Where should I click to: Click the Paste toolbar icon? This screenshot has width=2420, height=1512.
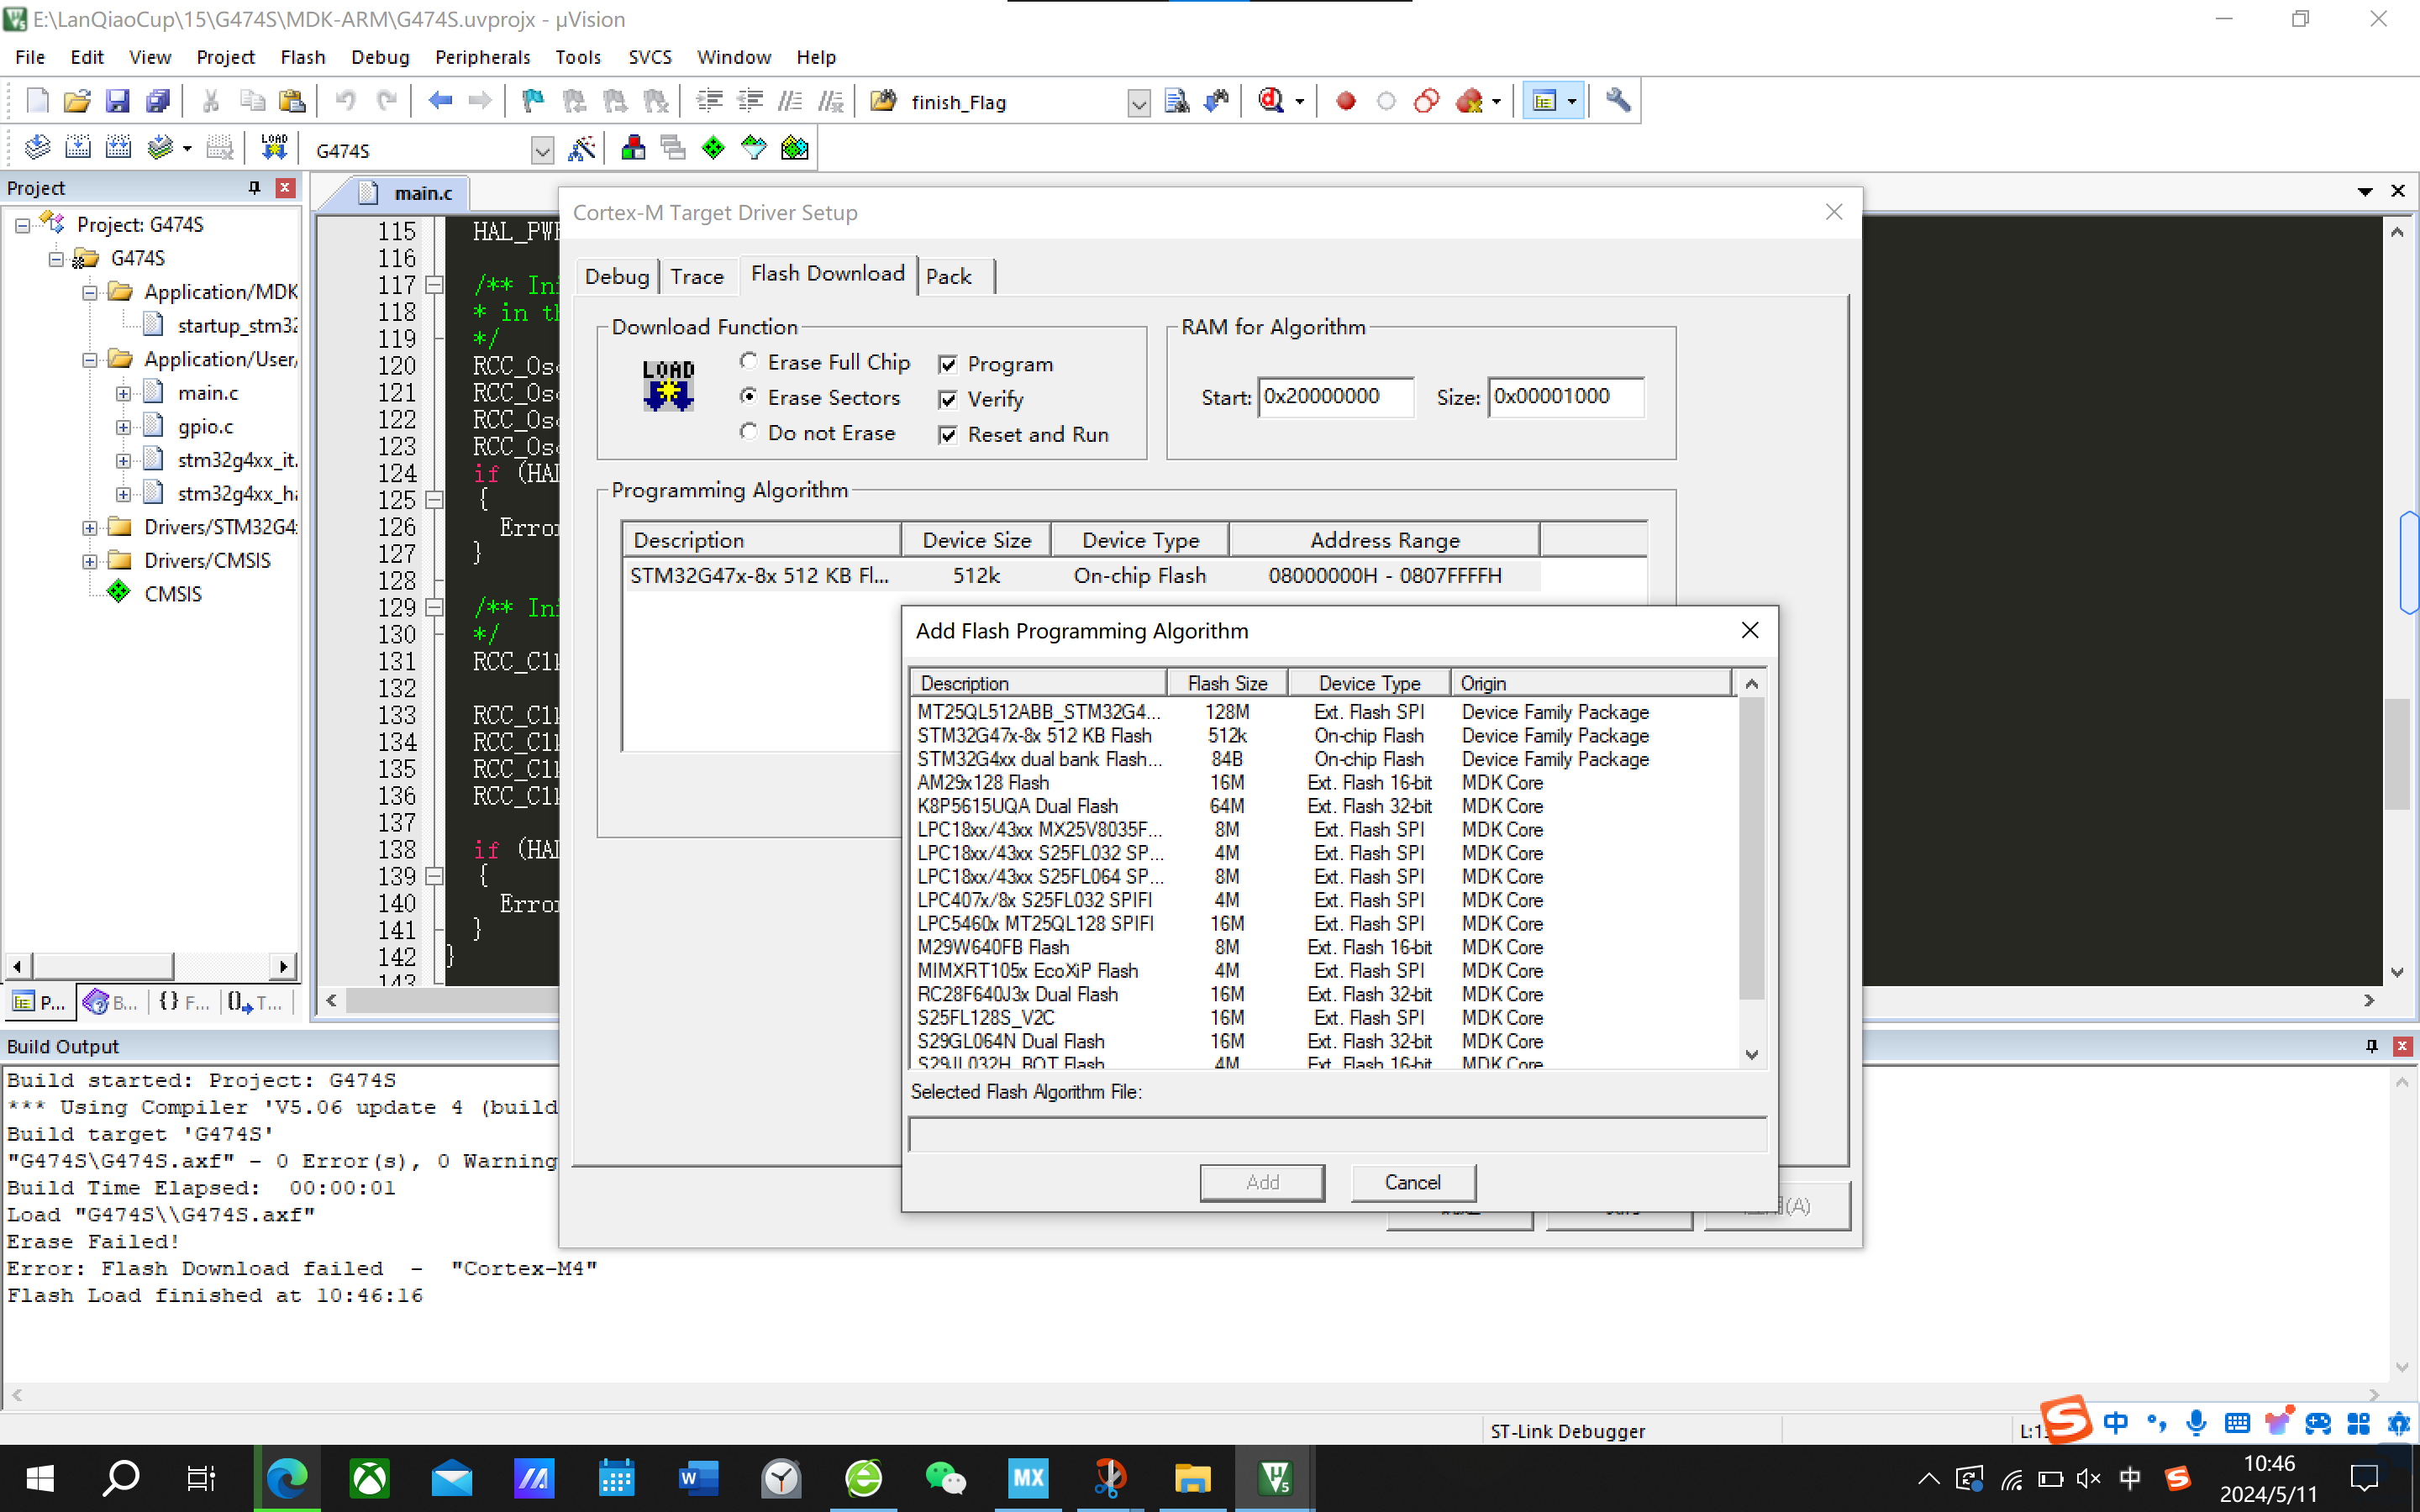coord(292,101)
